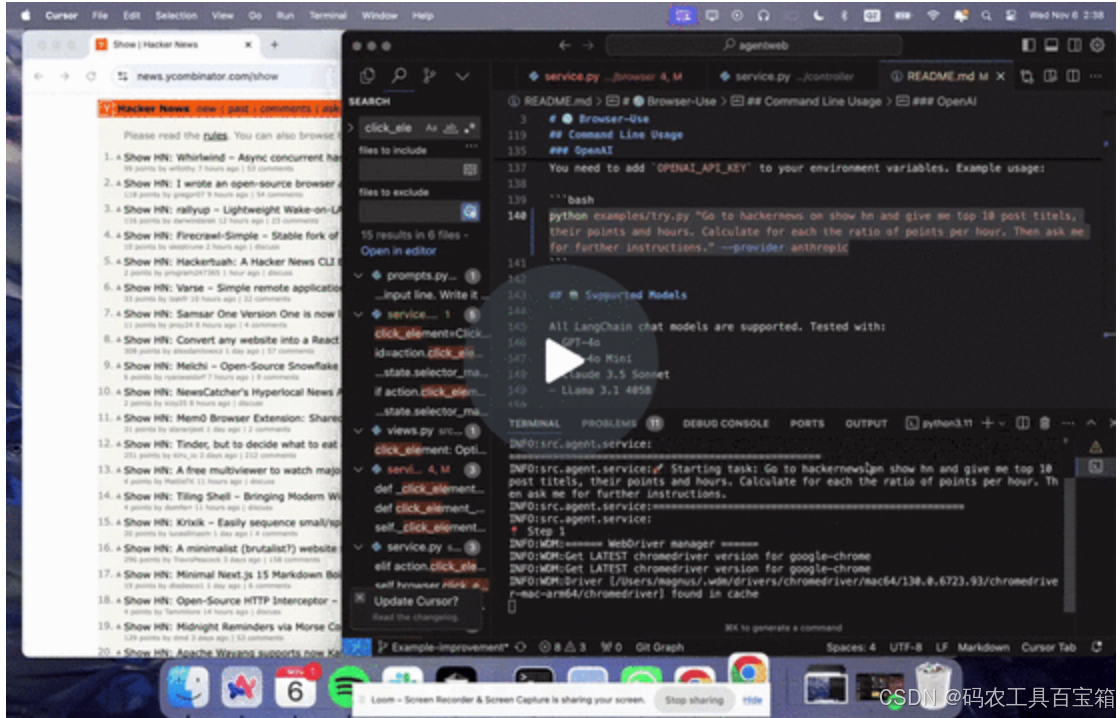The image size is (1120, 718).
Task: Collapse the service.py results group with 5 matches
Action: pos(359,314)
